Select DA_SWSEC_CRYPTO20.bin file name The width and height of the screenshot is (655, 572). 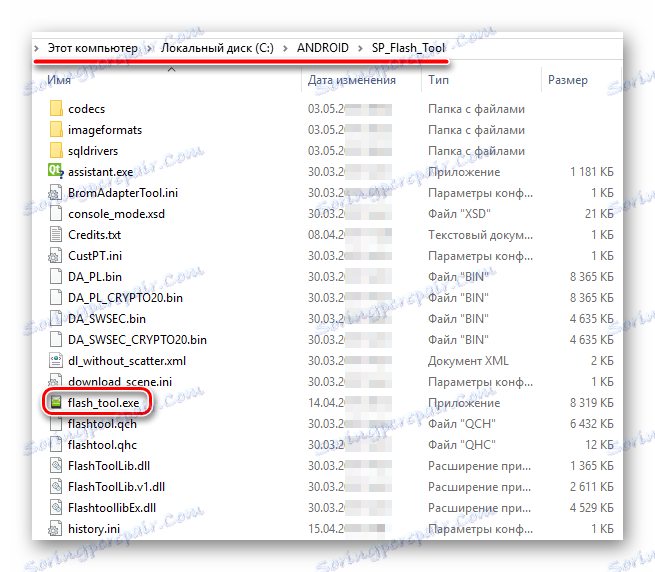(137, 340)
